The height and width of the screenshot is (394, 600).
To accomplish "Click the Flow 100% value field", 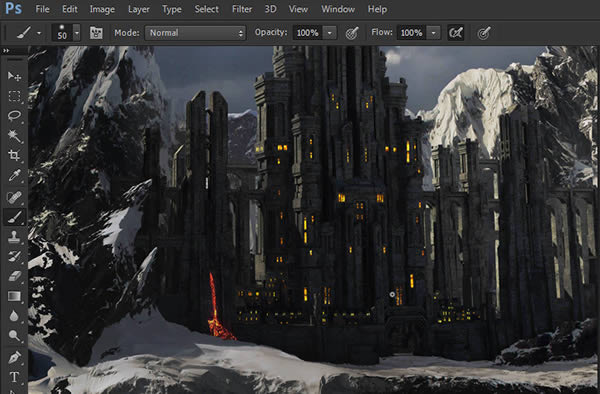I will pos(411,33).
